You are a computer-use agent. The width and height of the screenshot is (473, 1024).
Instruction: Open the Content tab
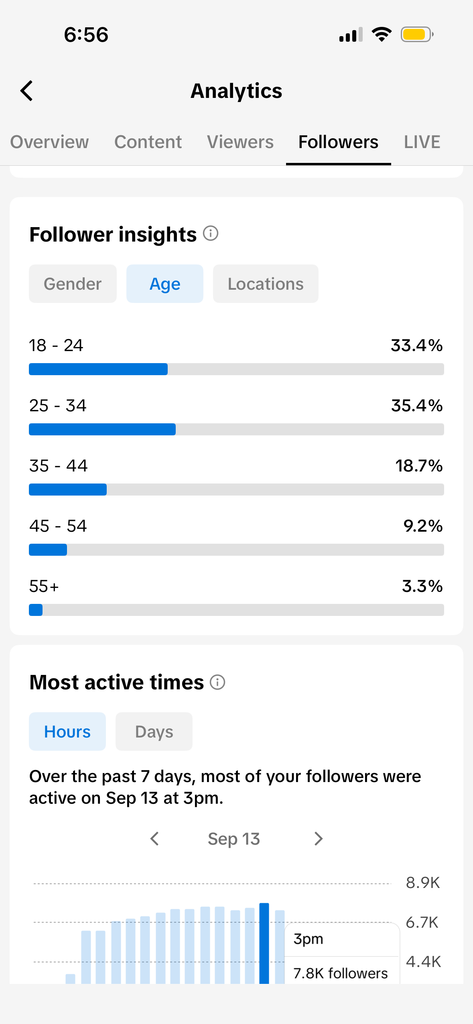click(x=148, y=142)
